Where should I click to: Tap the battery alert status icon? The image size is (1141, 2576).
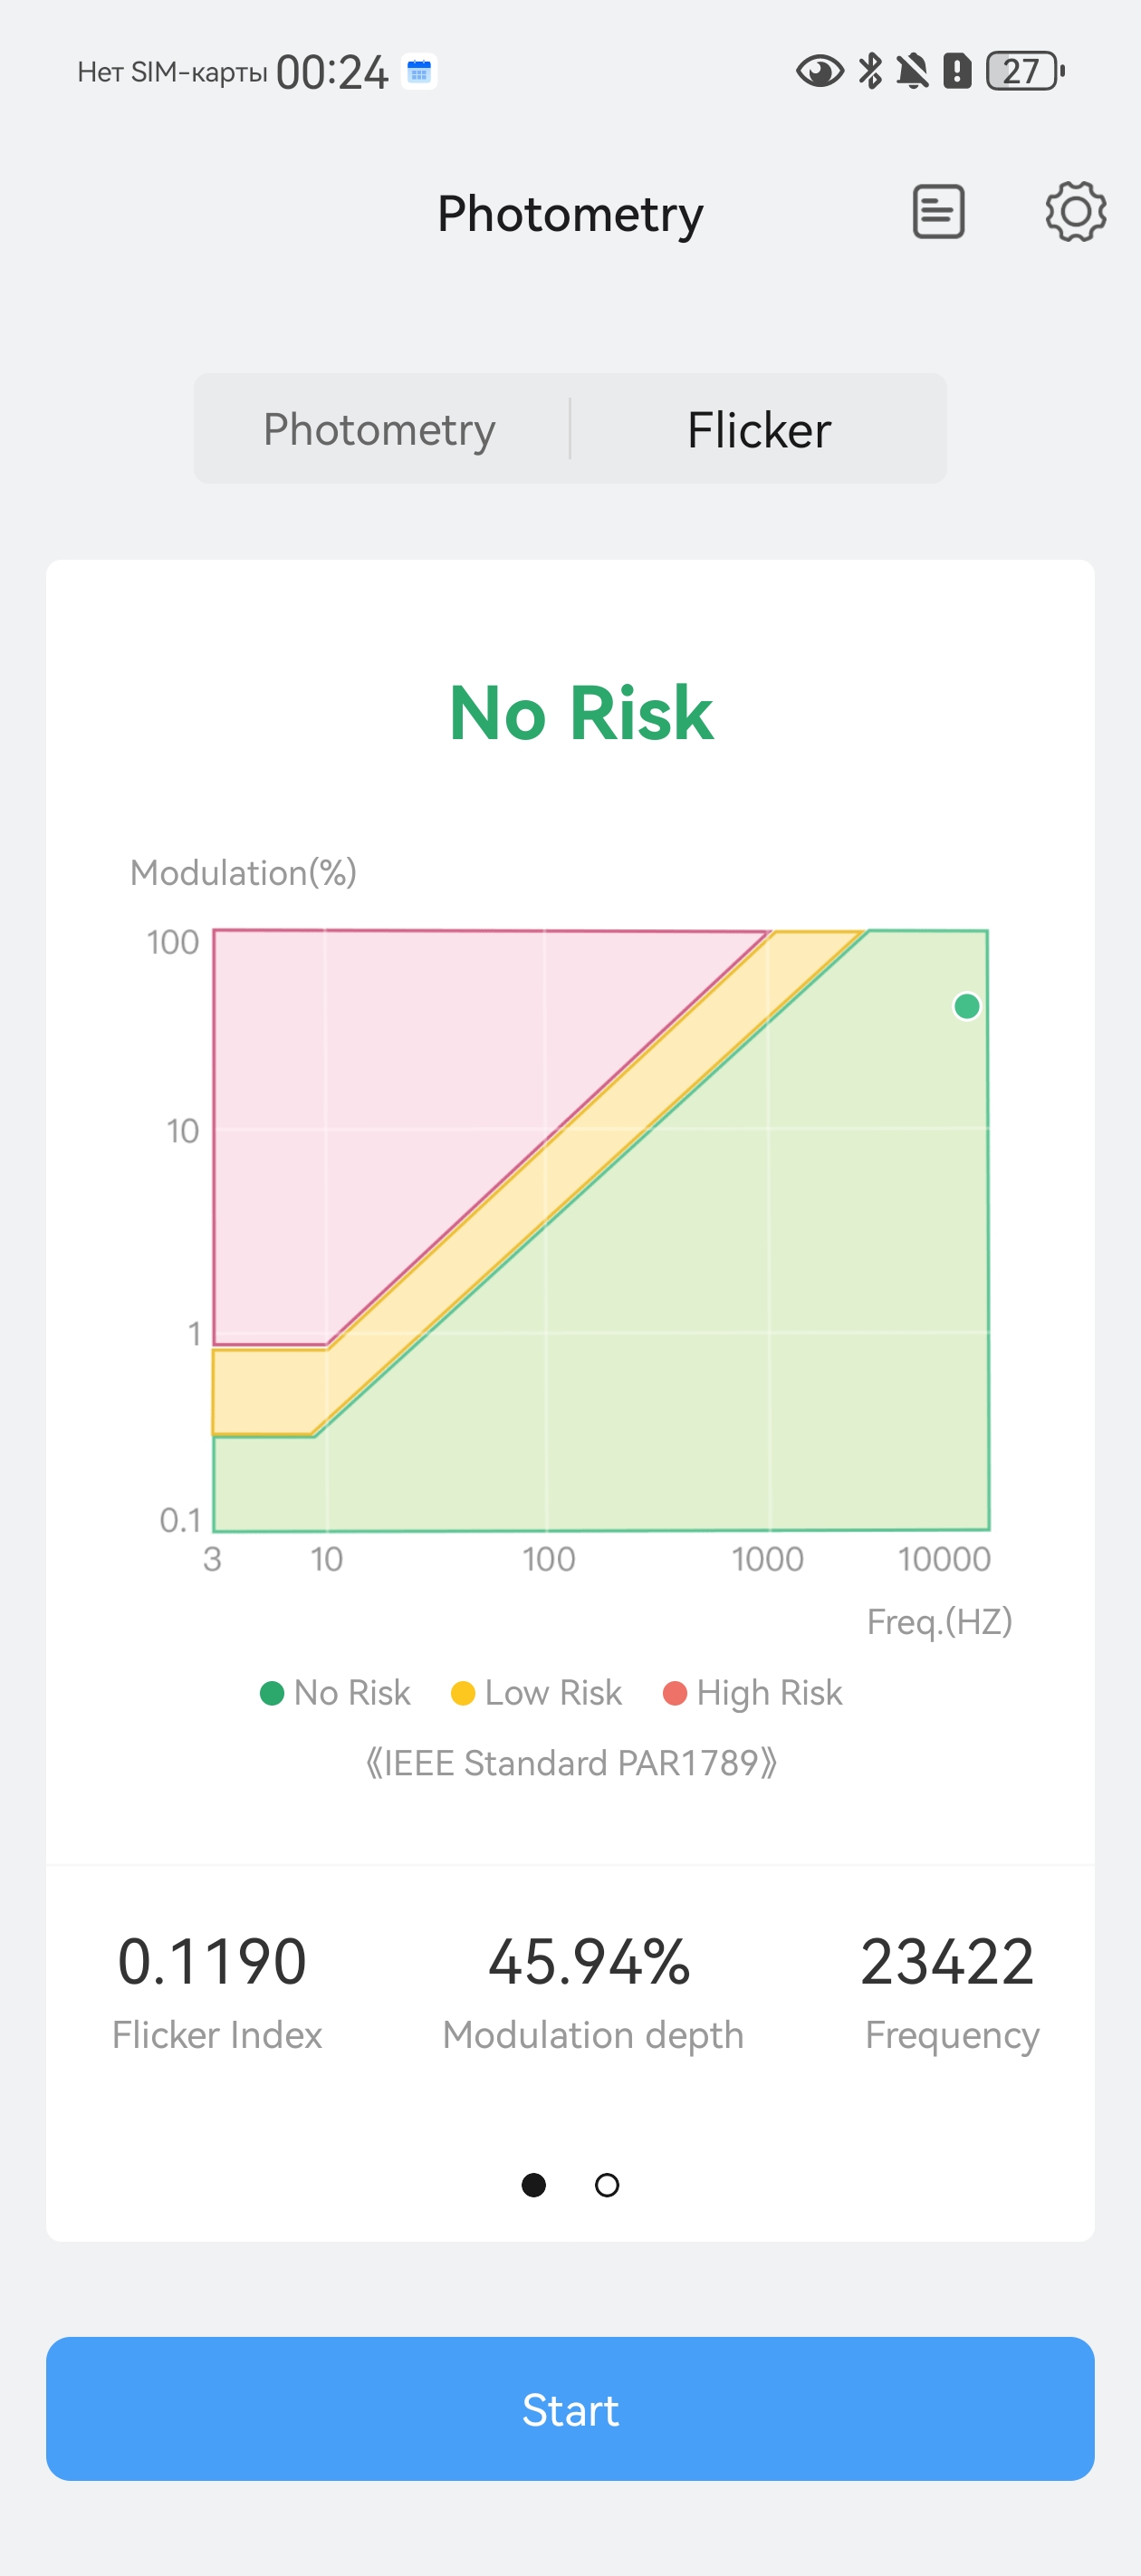pos(957,72)
